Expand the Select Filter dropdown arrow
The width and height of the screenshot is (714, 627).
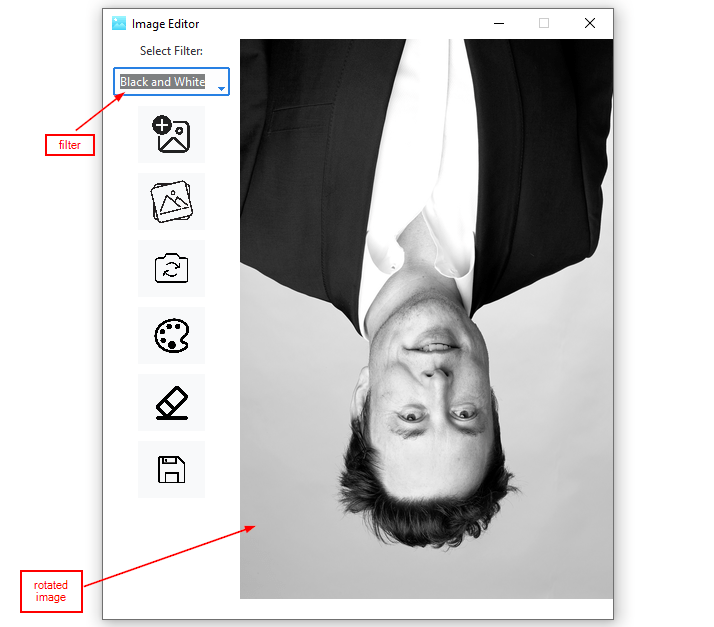click(221, 88)
